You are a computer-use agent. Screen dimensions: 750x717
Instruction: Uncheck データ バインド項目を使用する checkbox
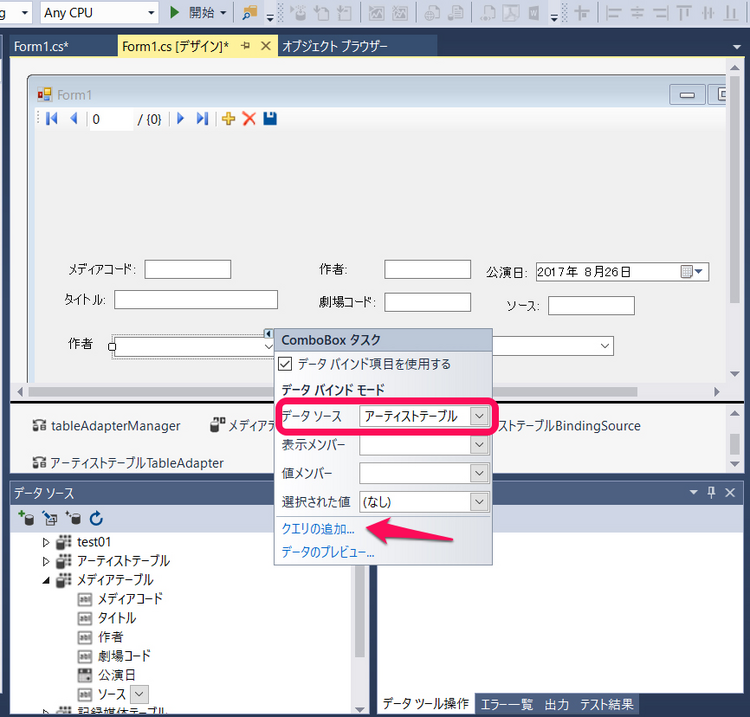[x=285, y=364]
